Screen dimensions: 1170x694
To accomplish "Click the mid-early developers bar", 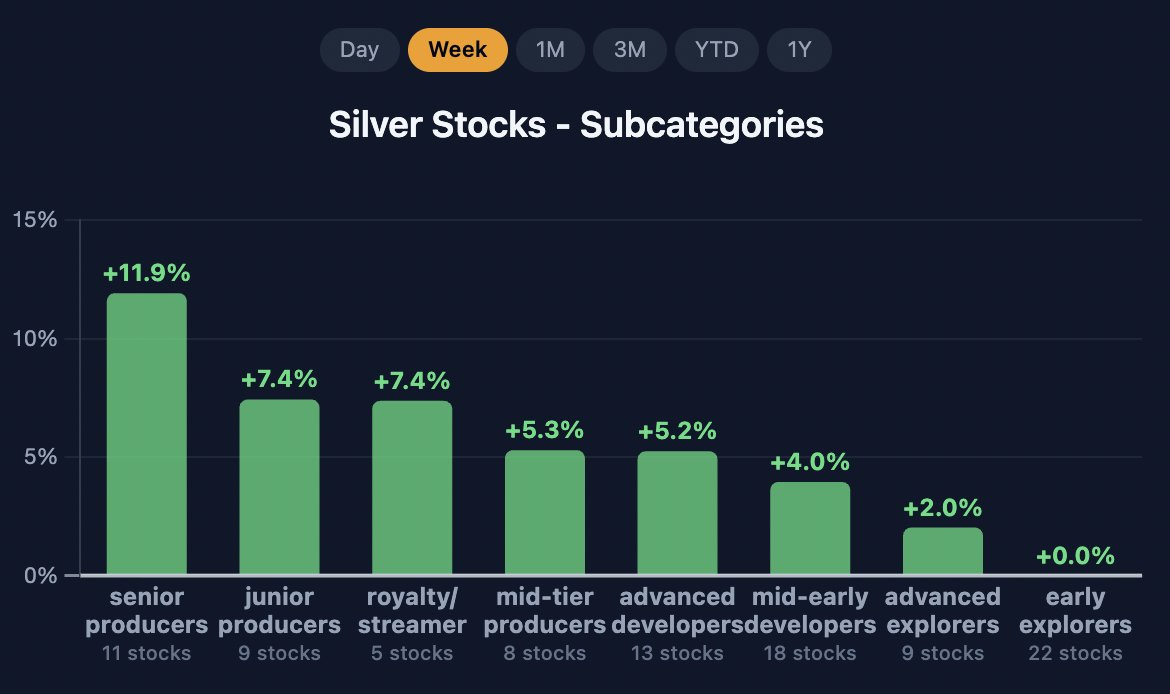I will tap(810, 528).
